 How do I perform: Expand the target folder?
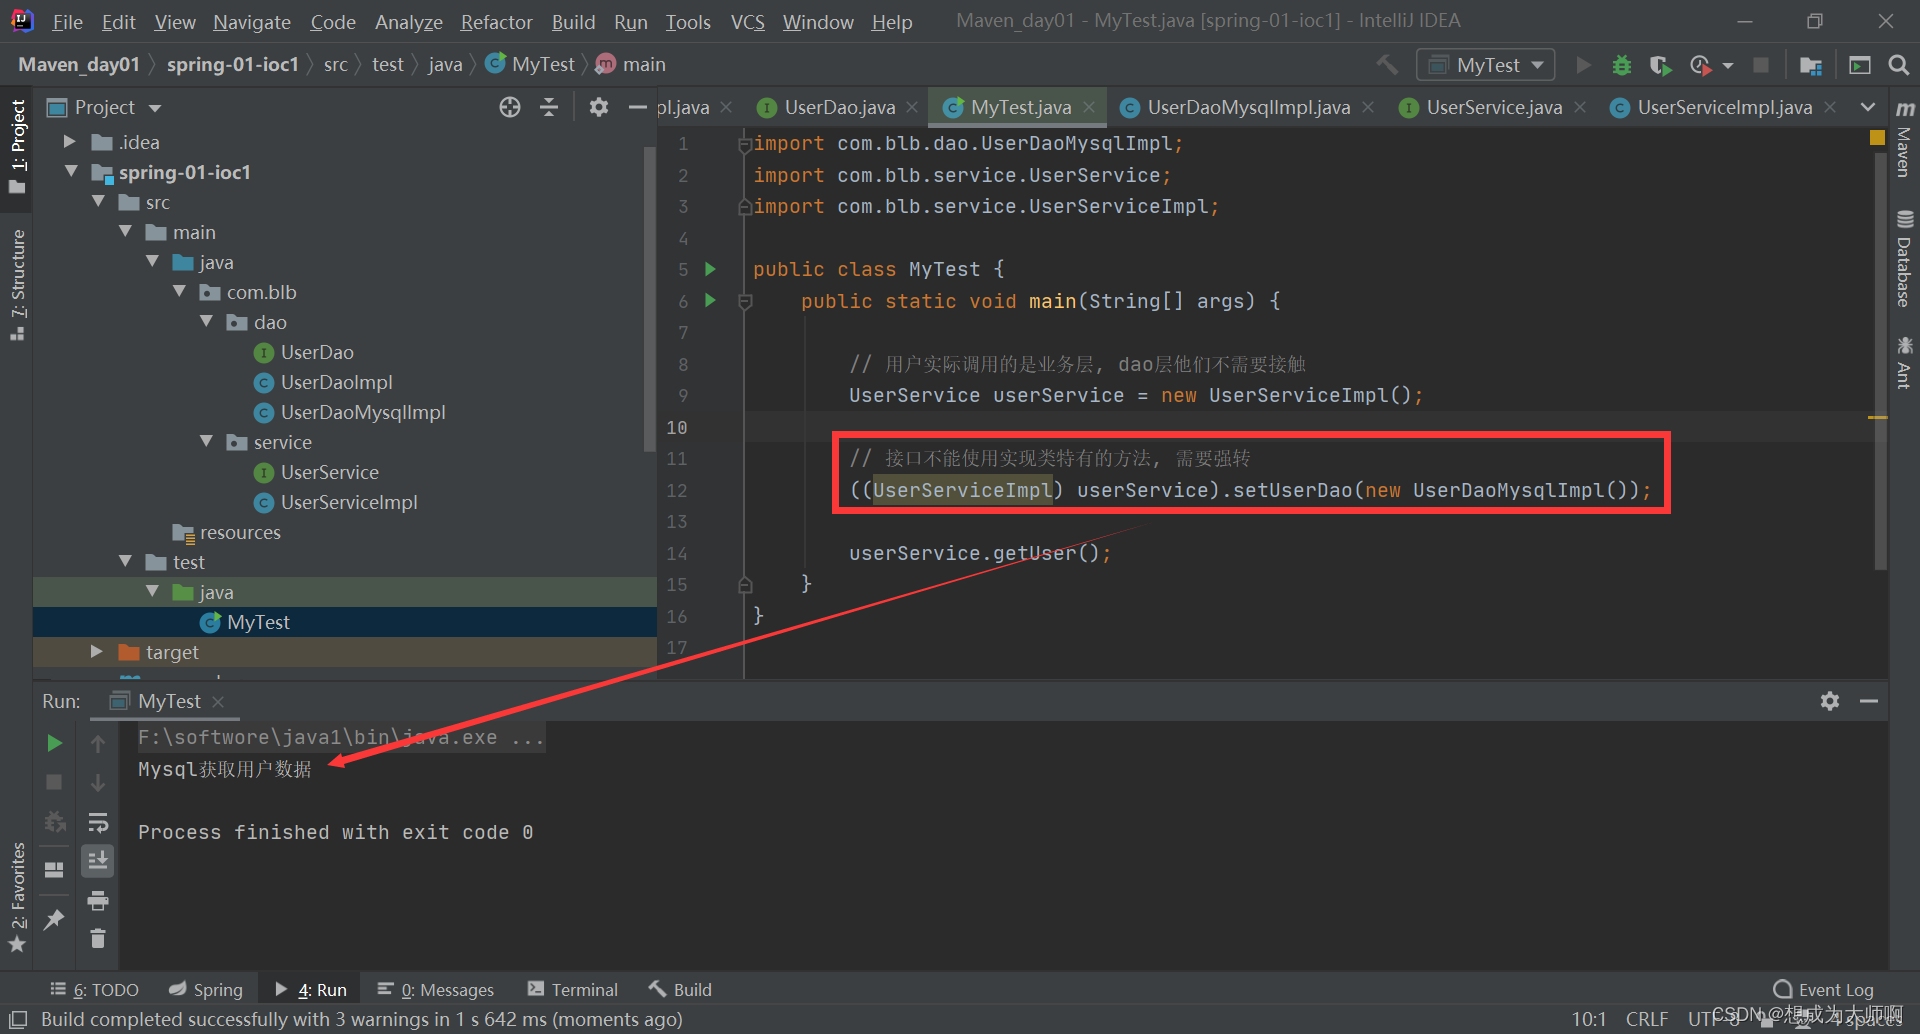(x=97, y=652)
